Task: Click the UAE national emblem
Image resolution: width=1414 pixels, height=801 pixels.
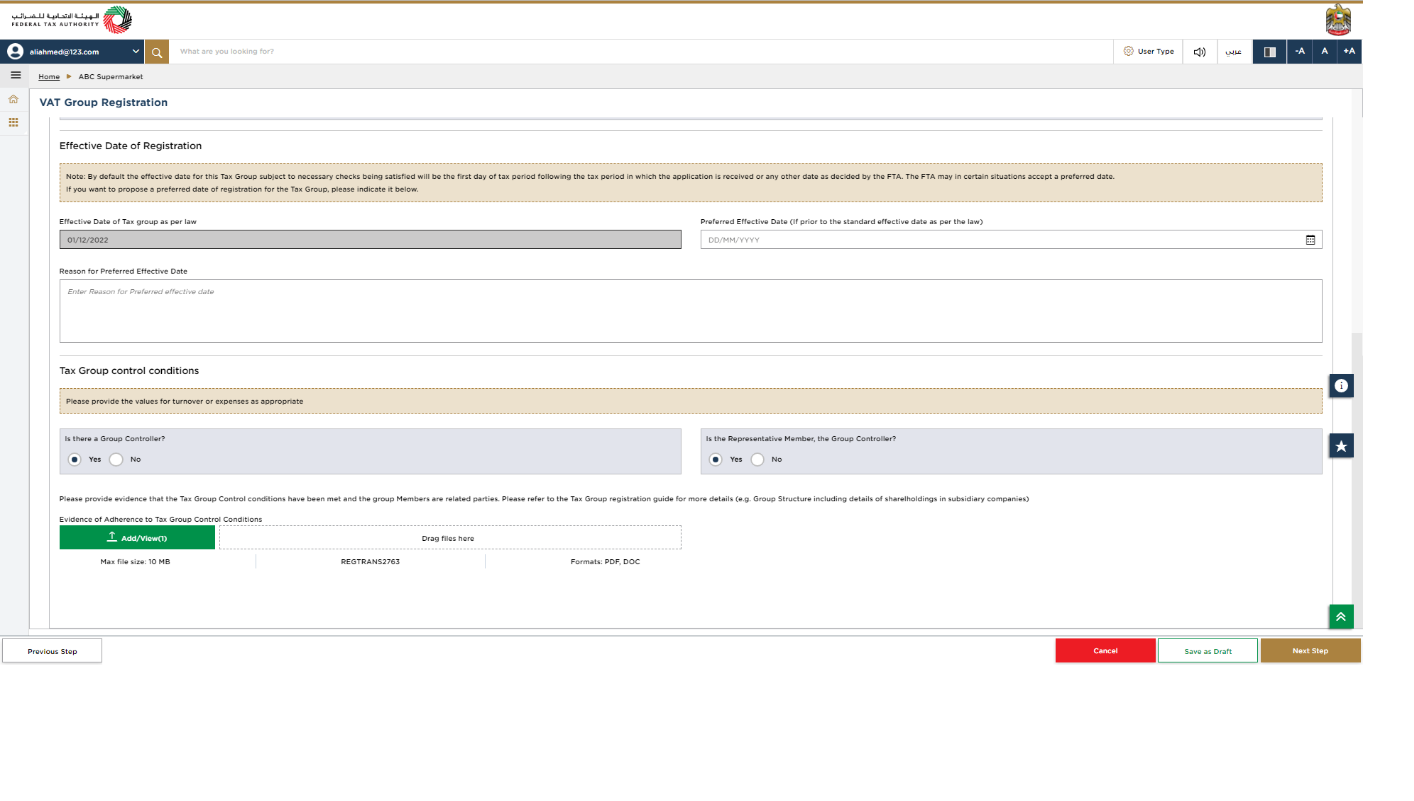Action: coord(1338,20)
